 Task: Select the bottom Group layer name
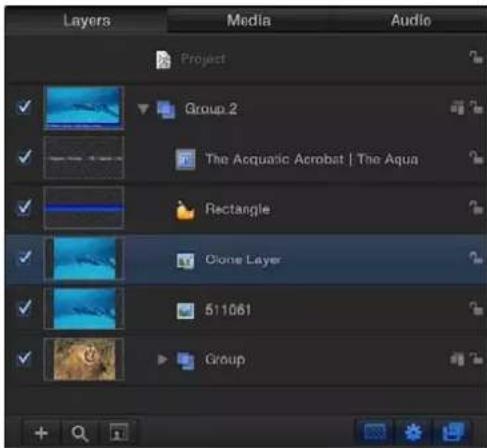tap(225, 360)
